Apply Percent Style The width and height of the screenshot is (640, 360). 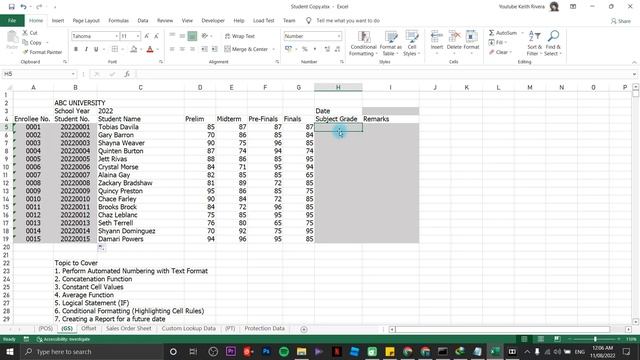coord(304,49)
